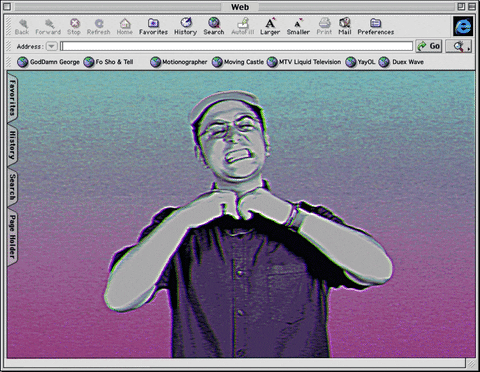Open the Search side tab
This screenshot has height=372, width=480.
(12, 187)
